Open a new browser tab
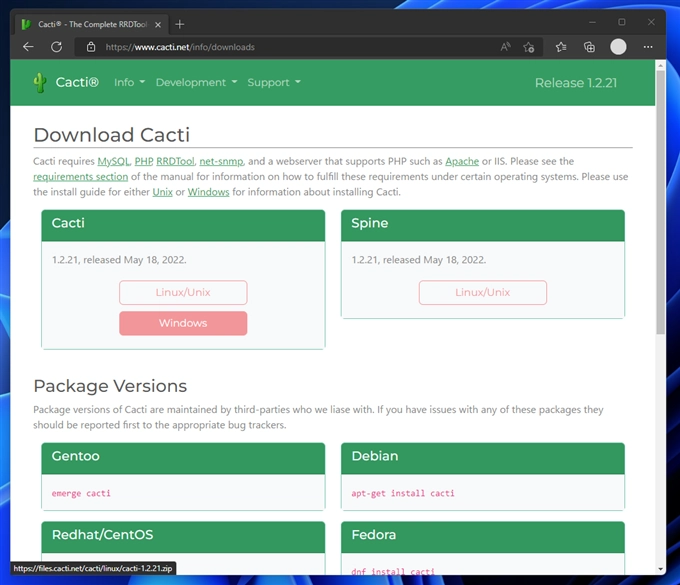The height and width of the screenshot is (585, 680). point(180,24)
